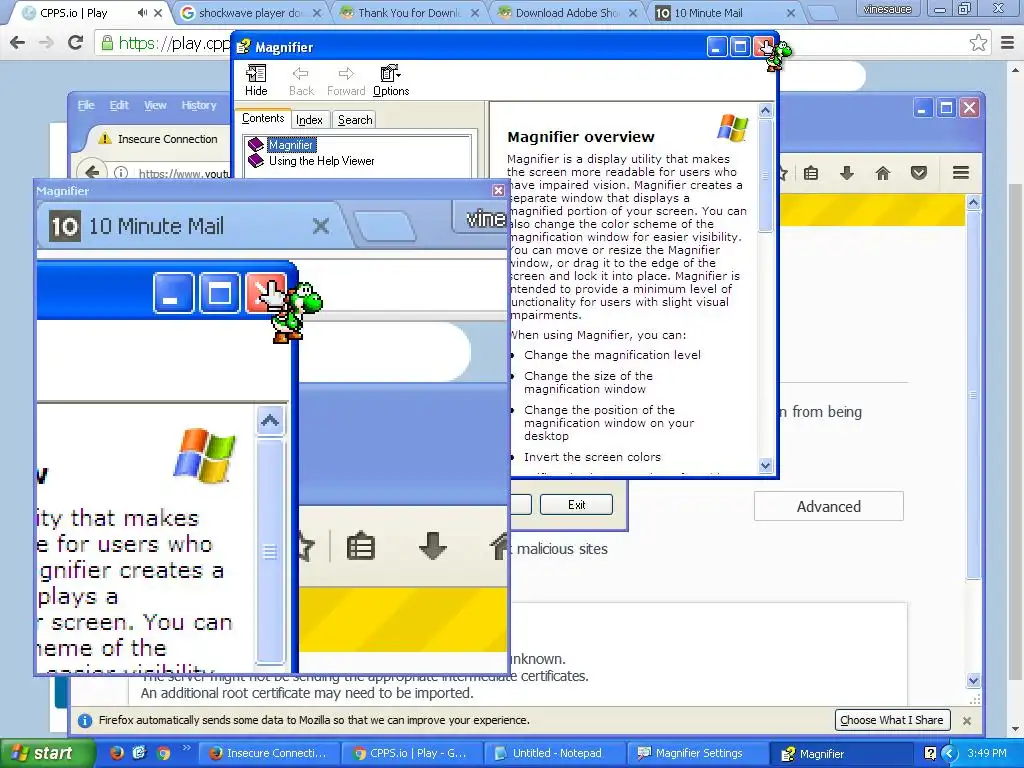The image size is (1024, 768).
Task: Open Chrome's main menu icon
Action: (1008, 43)
